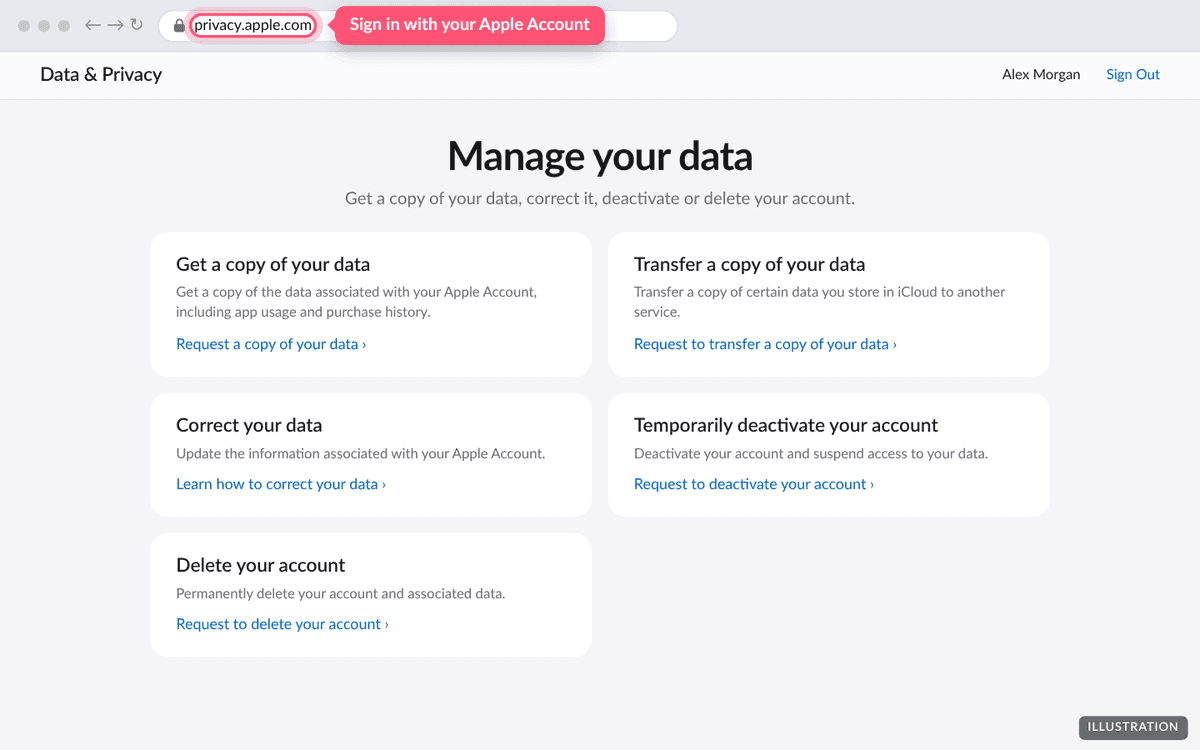Click the browser back arrow
1200x750 pixels.
(x=93, y=25)
